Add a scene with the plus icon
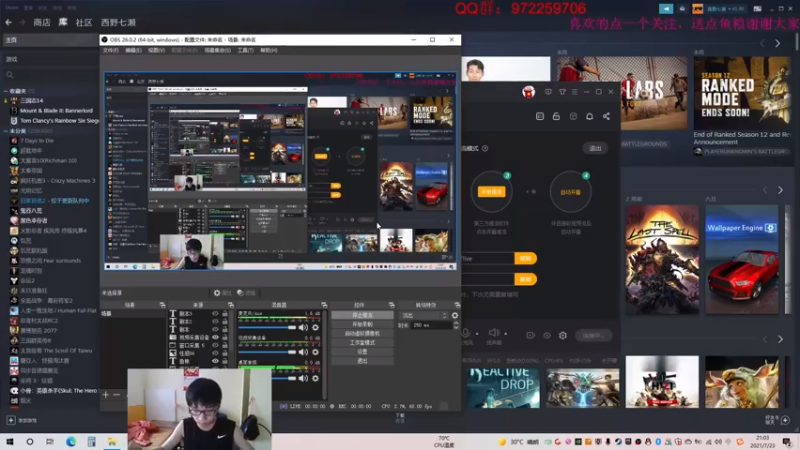Viewport: 800px width, 450px height. pyautogui.click(x=106, y=394)
